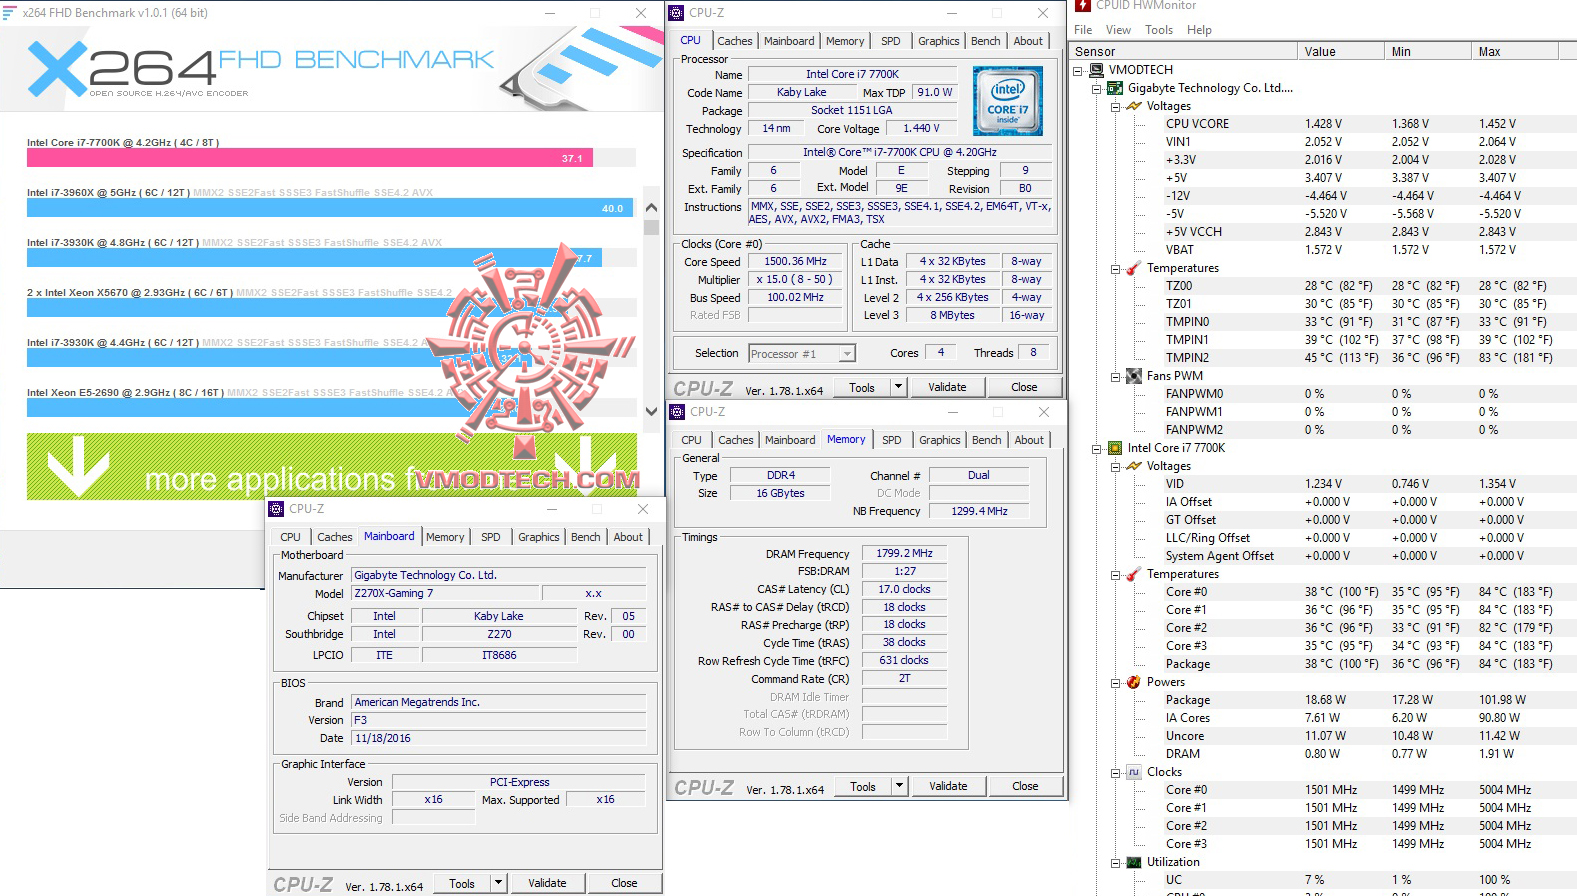
Task: Click the CPU-Z title icon of Memory window
Action: pos(678,412)
